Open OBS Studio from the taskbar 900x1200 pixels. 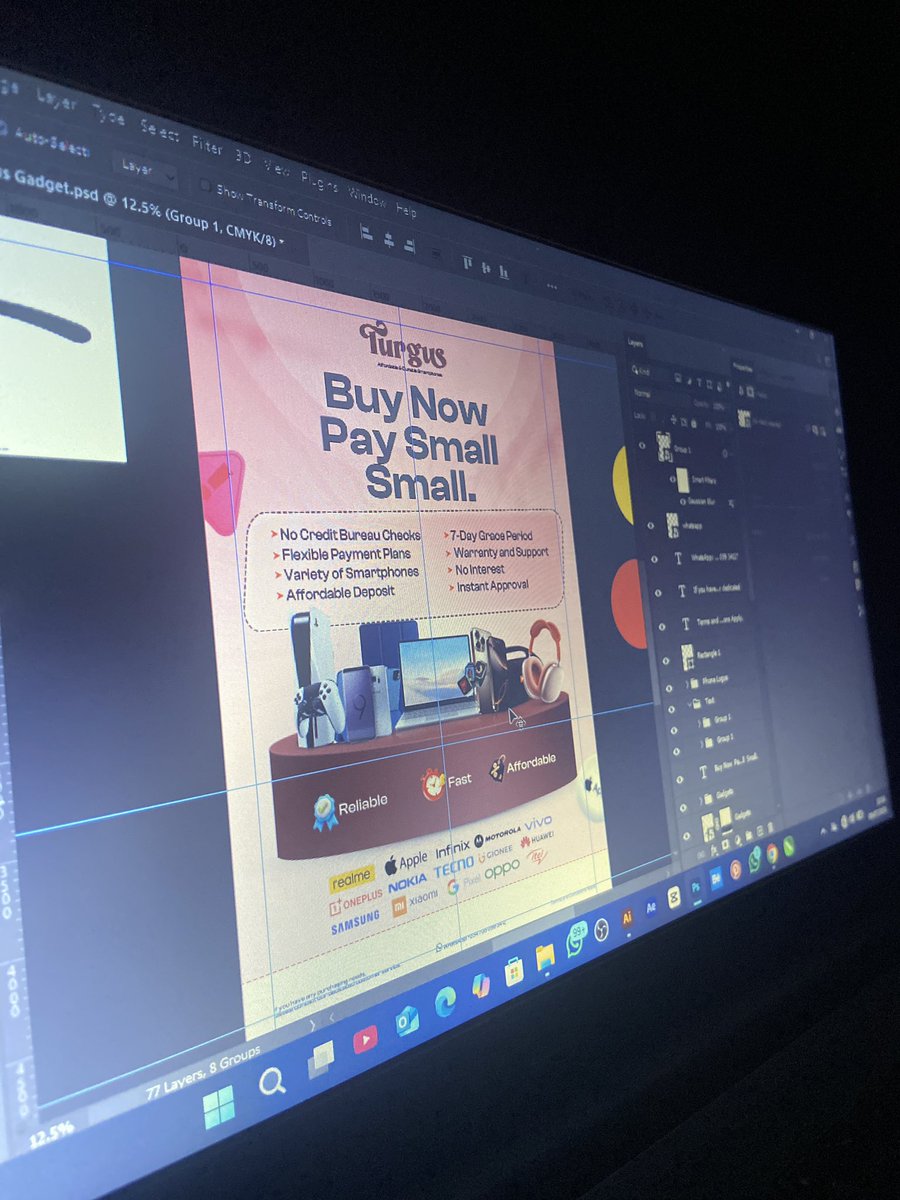602,930
